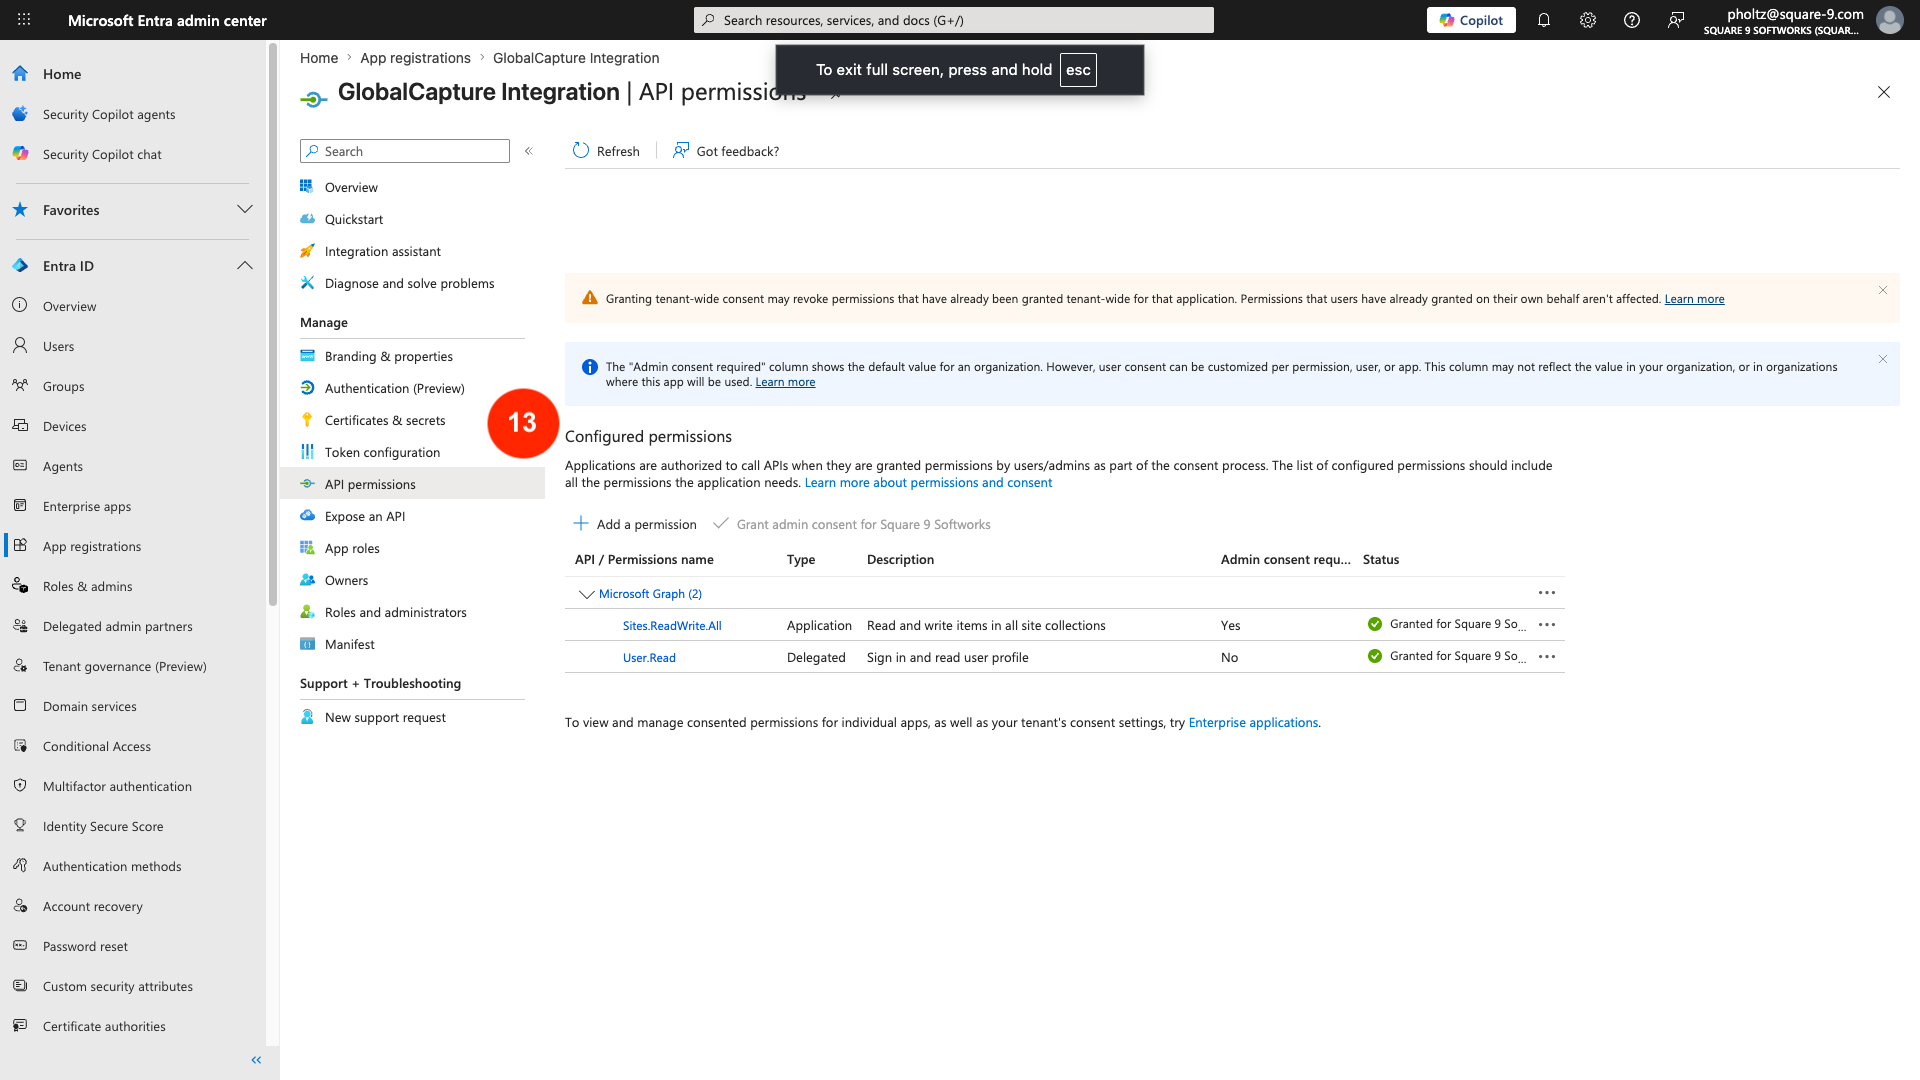Open the Enterprise applications link
Image resolution: width=1920 pixels, height=1080 pixels.
pos(1253,723)
